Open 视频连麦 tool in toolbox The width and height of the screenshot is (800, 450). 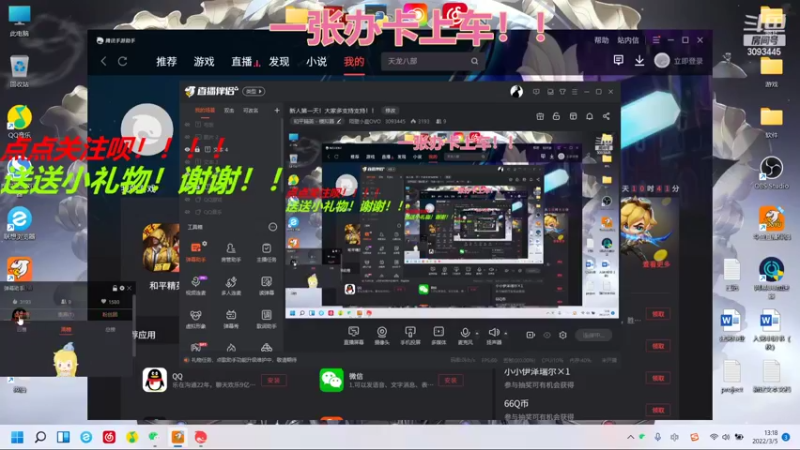[x=196, y=286]
